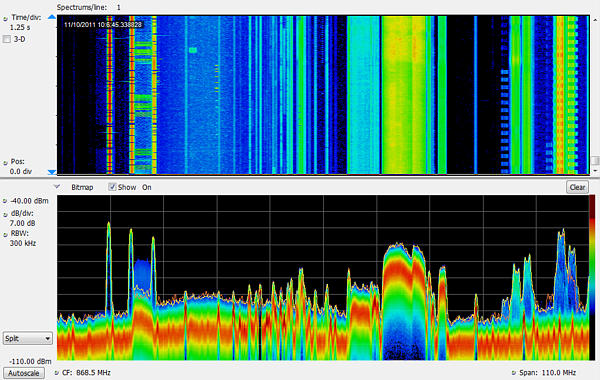Click the blue down arrow near Pos
This screenshot has width=600, height=380.
(52, 172)
